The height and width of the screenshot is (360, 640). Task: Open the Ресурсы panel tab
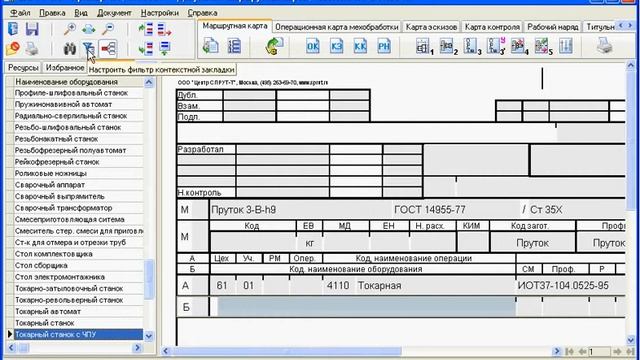(x=23, y=68)
